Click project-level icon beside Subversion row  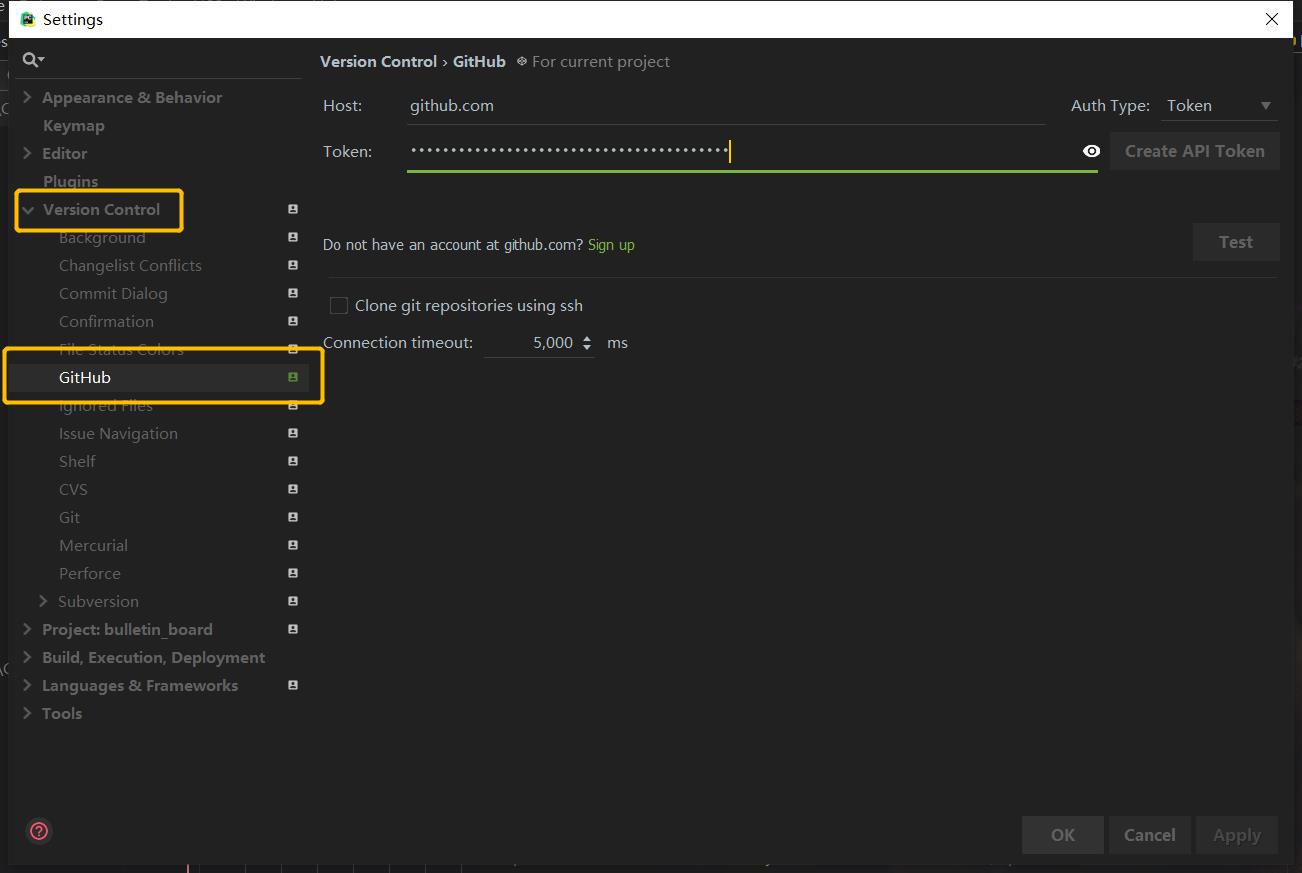[x=293, y=601]
